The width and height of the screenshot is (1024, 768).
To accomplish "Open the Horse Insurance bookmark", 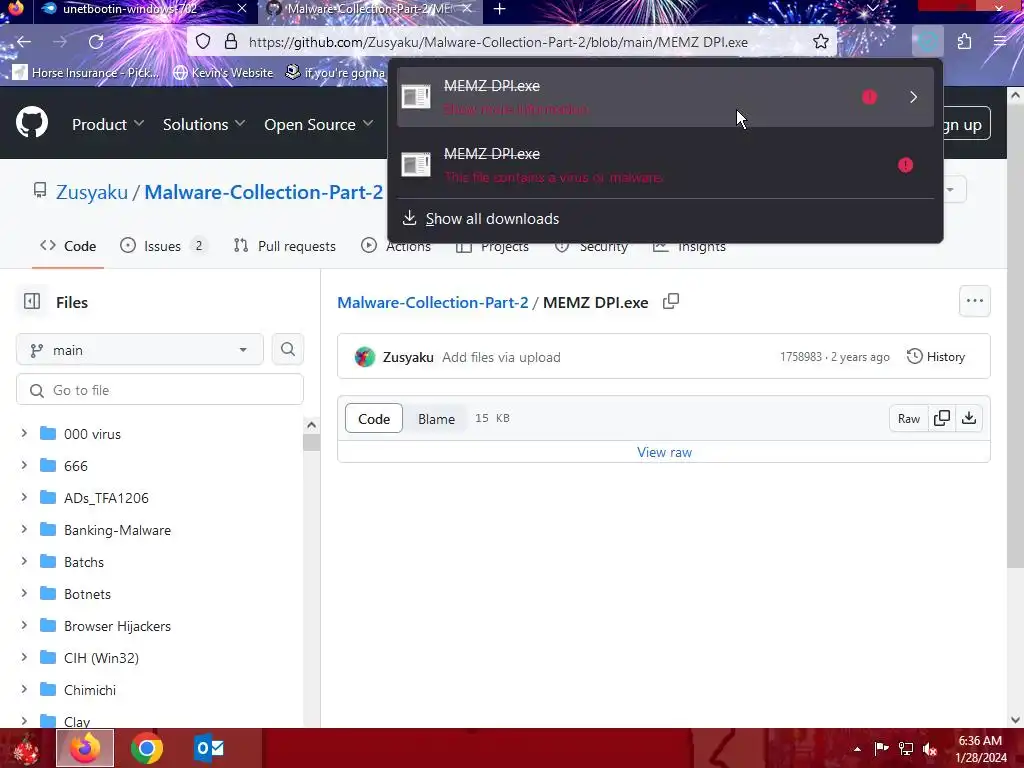I will tap(86, 72).
